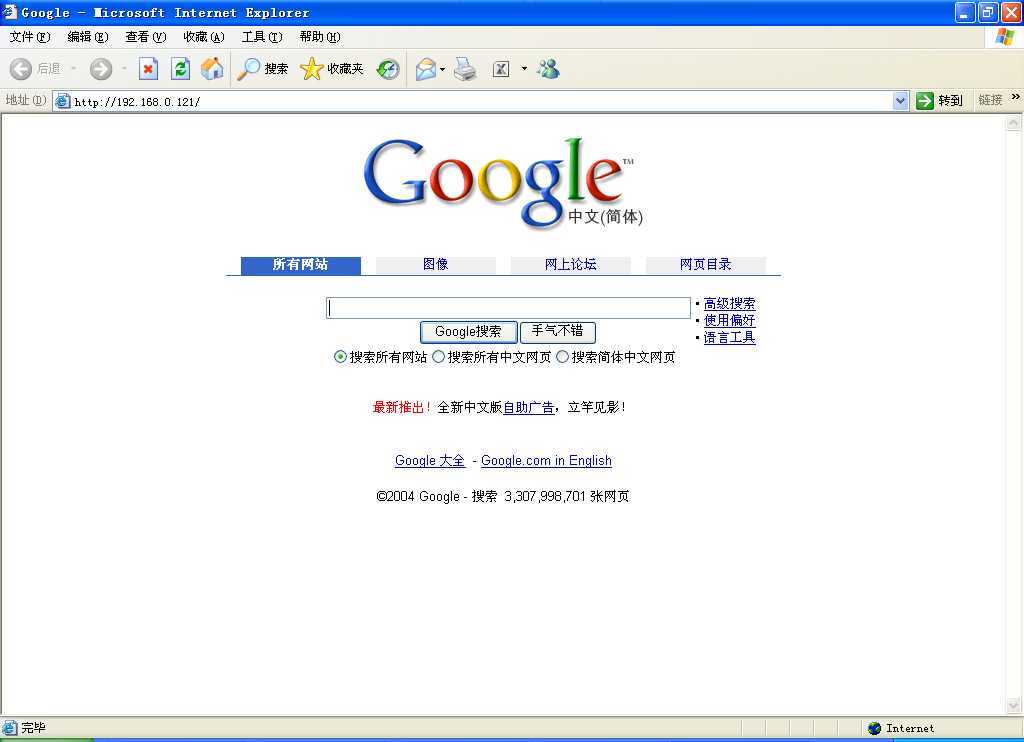Click the 手气不错 button

pyautogui.click(x=558, y=332)
